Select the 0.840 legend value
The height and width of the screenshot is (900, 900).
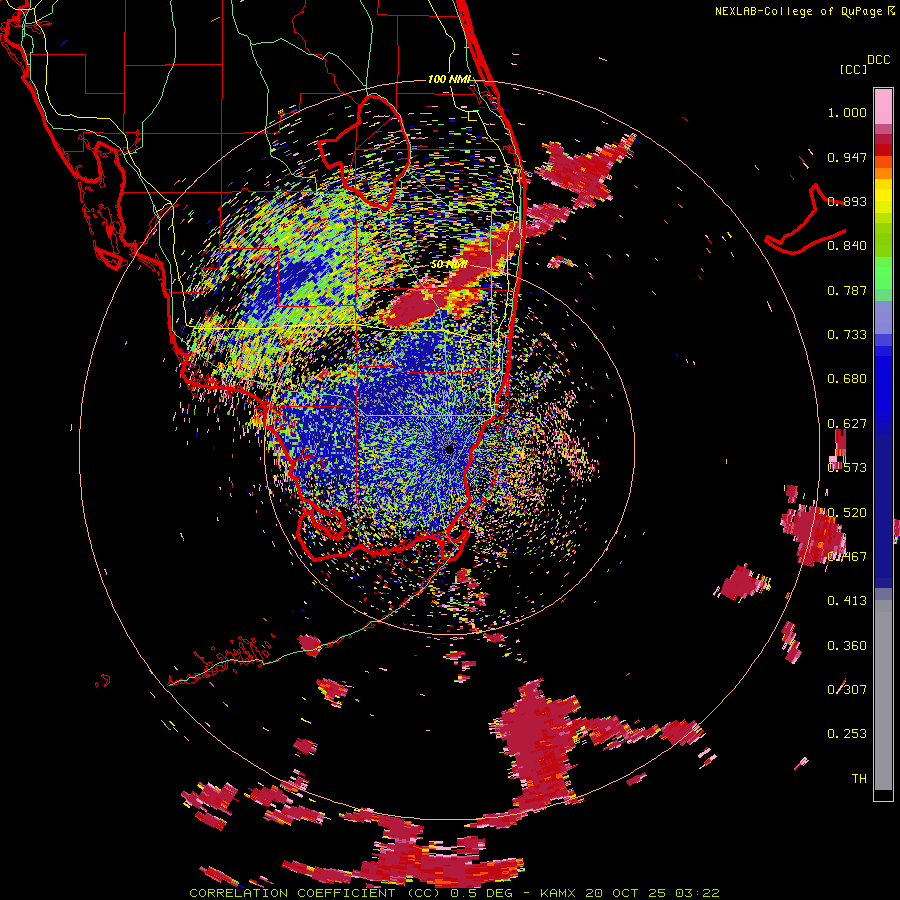click(x=847, y=246)
